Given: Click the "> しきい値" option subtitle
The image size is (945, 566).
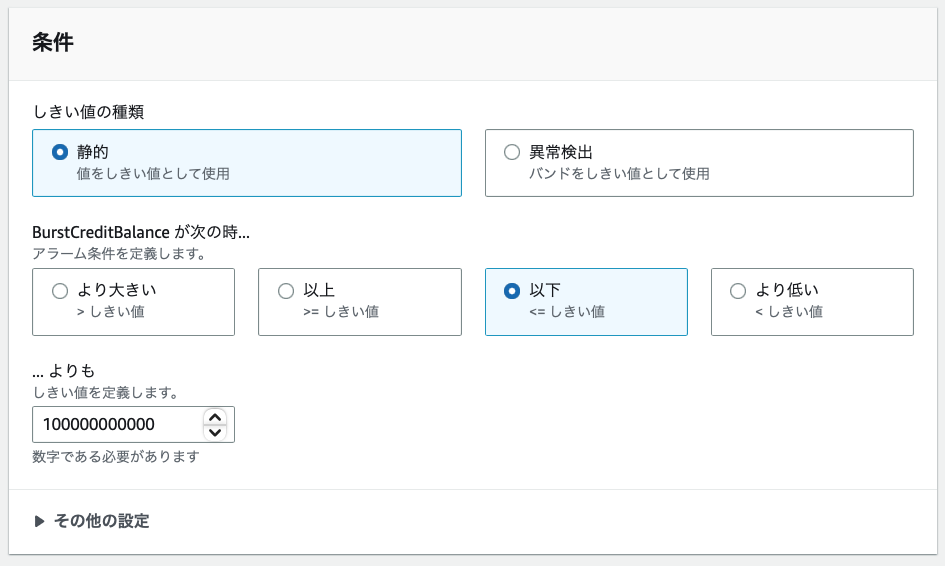Looking at the screenshot, I should coord(111,312).
